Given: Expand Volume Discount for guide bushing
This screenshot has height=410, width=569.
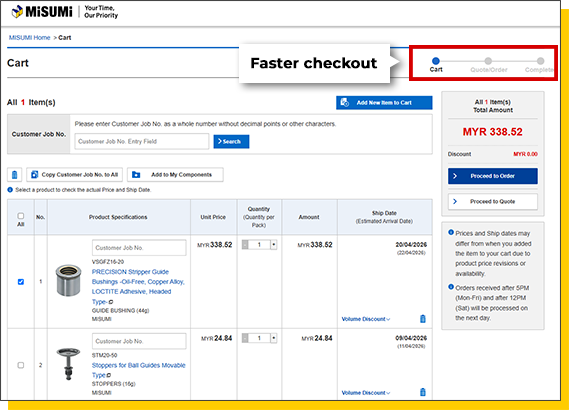Looking at the screenshot, I should 366,319.
